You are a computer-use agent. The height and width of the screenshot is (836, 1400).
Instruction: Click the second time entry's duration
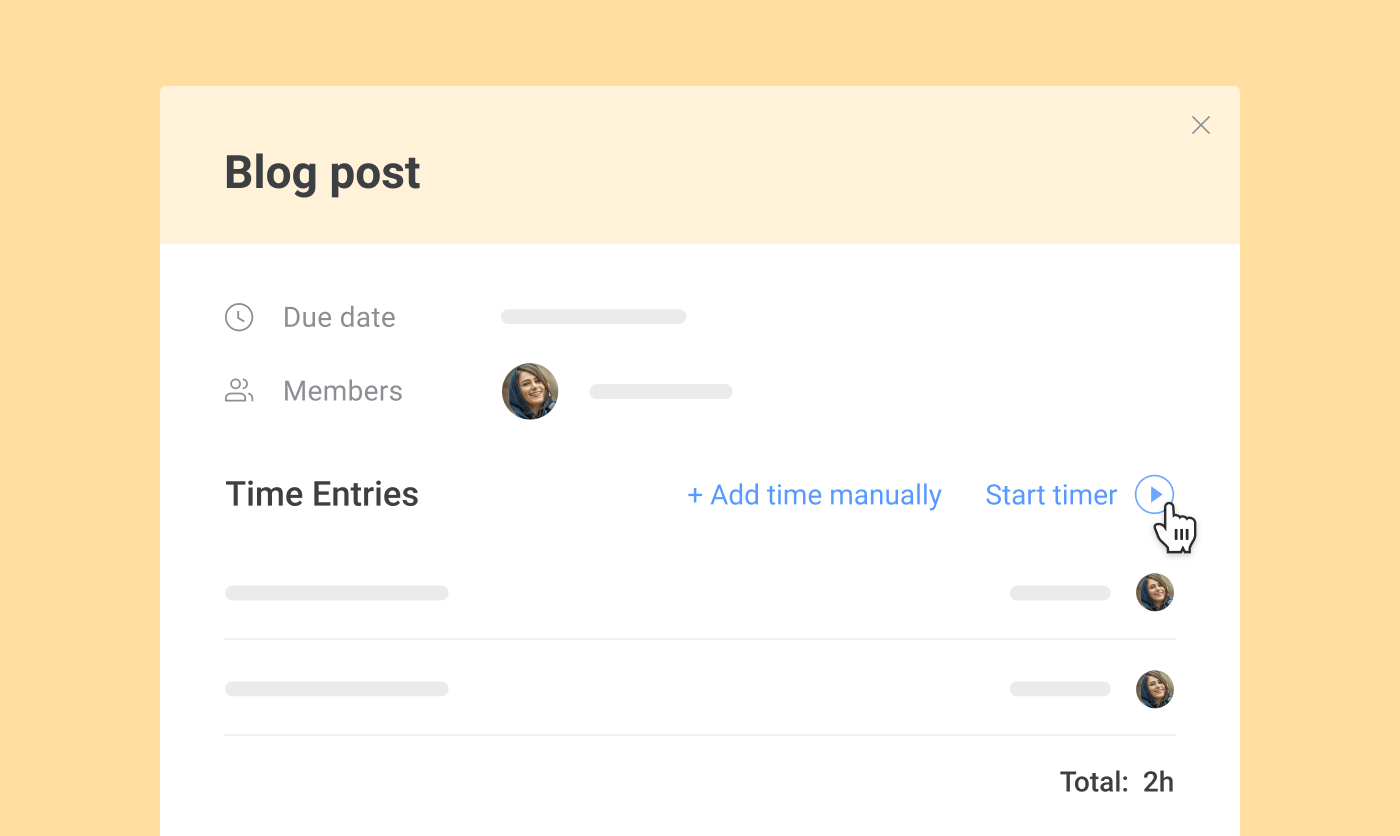point(1060,689)
